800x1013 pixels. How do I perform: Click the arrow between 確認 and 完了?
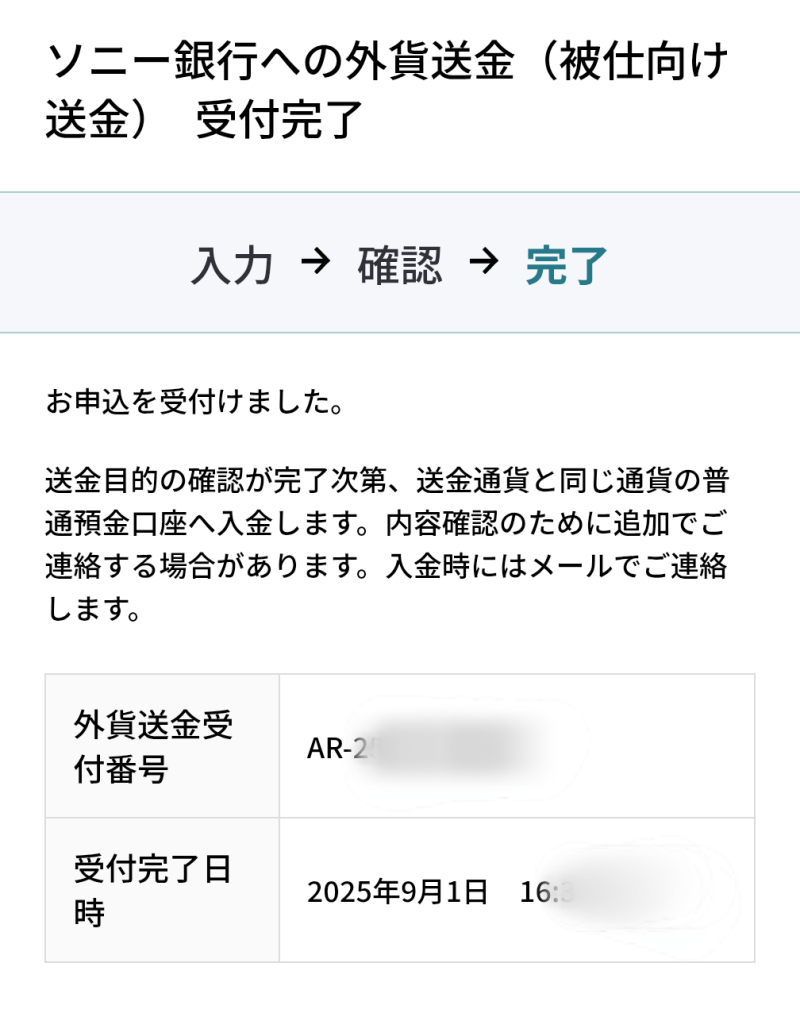483,263
